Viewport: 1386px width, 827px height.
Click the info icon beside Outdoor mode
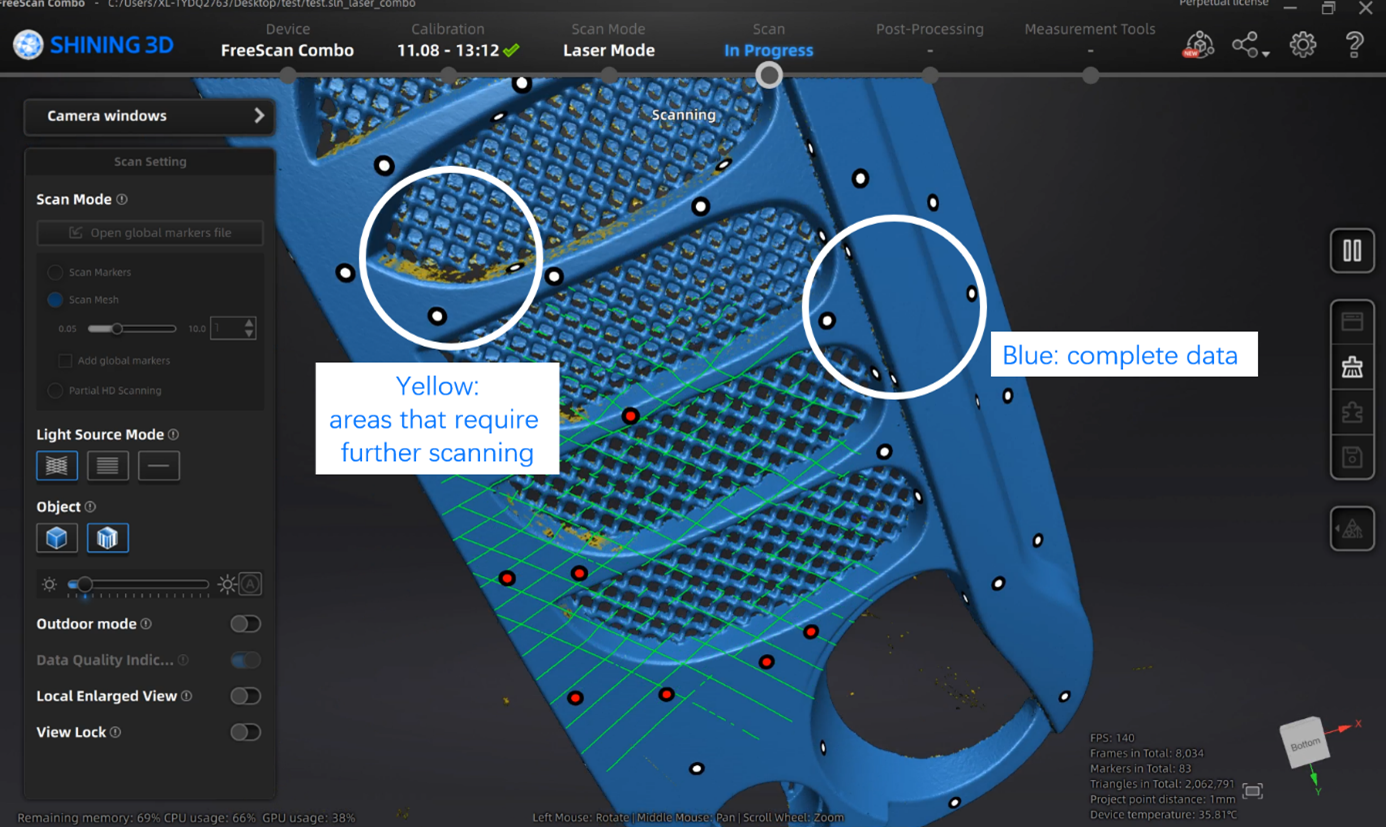[146, 624]
